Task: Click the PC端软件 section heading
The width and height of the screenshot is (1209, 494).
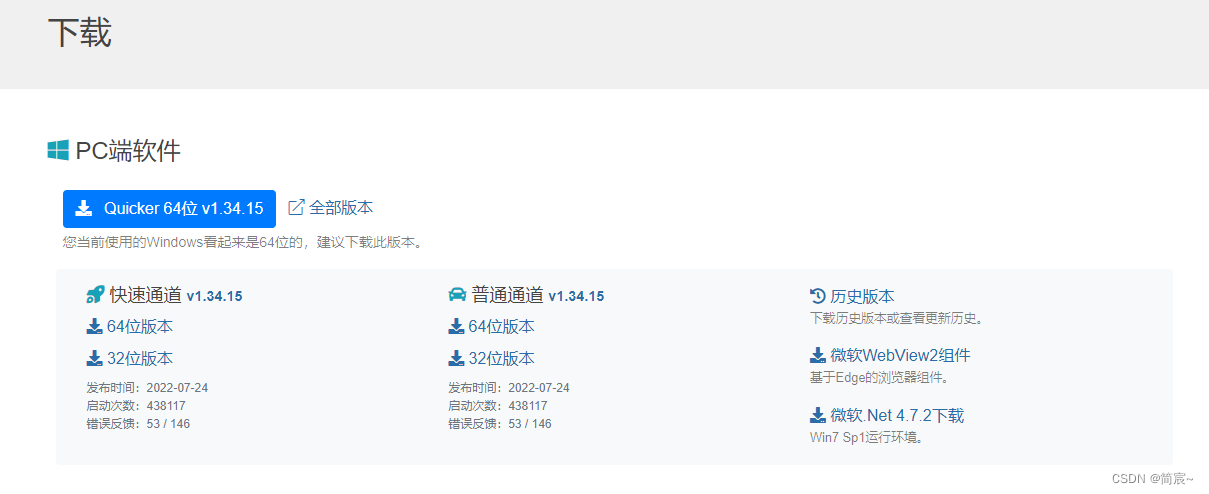Action: pyautogui.click(x=128, y=151)
